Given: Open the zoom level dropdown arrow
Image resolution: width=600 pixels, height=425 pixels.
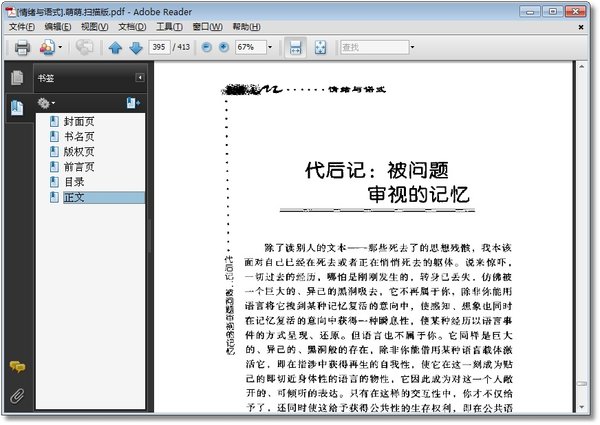Looking at the screenshot, I should 270,47.
